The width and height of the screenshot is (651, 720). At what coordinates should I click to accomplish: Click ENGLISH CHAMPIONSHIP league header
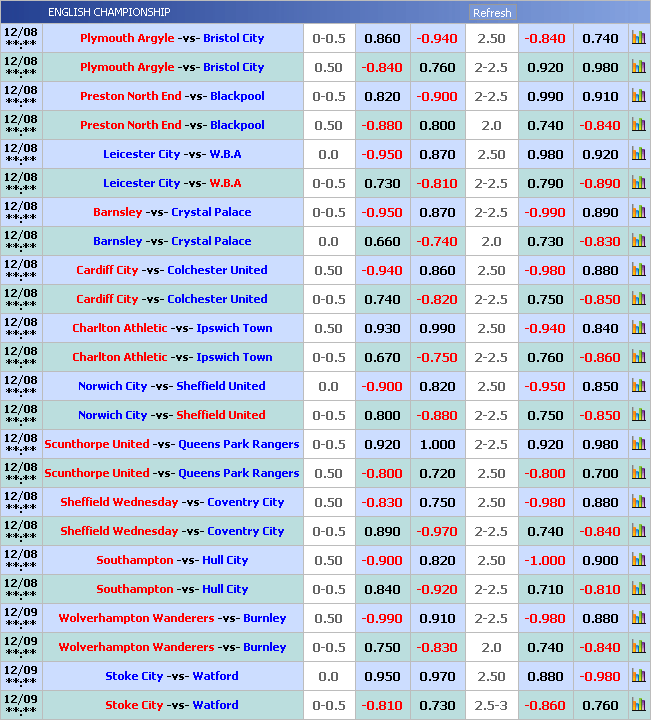point(109,12)
